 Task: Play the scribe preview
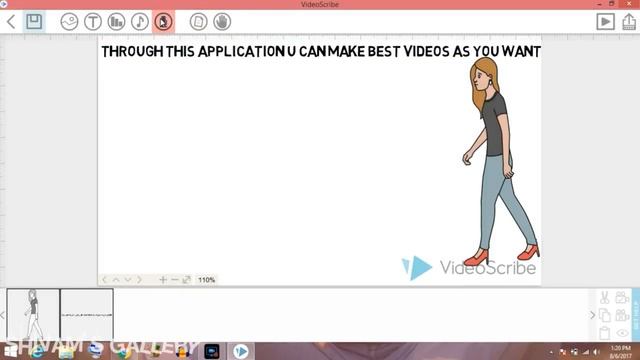[605, 22]
